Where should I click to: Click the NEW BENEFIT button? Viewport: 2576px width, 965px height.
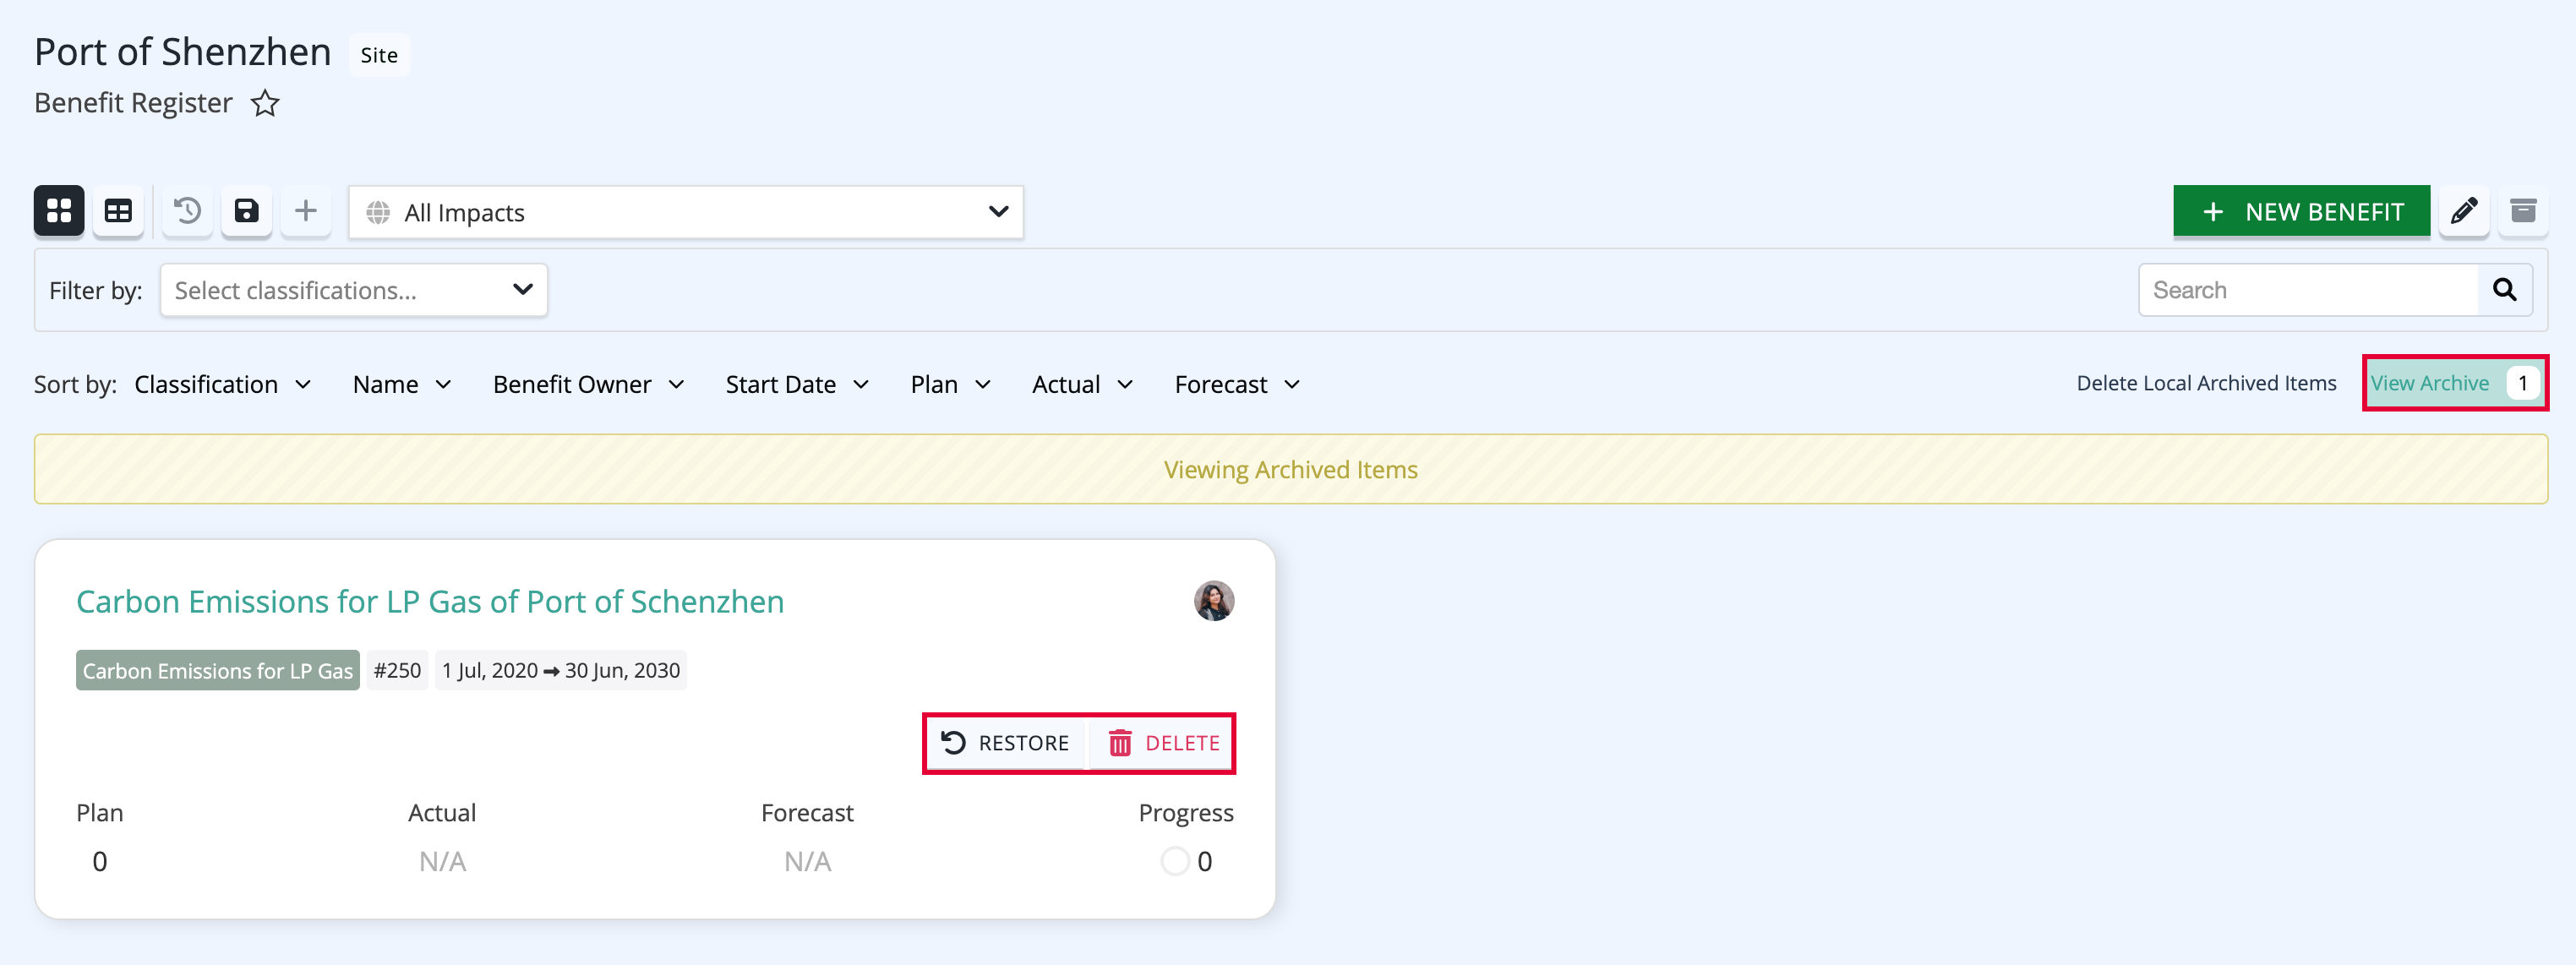pyautogui.click(x=2301, y=211)
